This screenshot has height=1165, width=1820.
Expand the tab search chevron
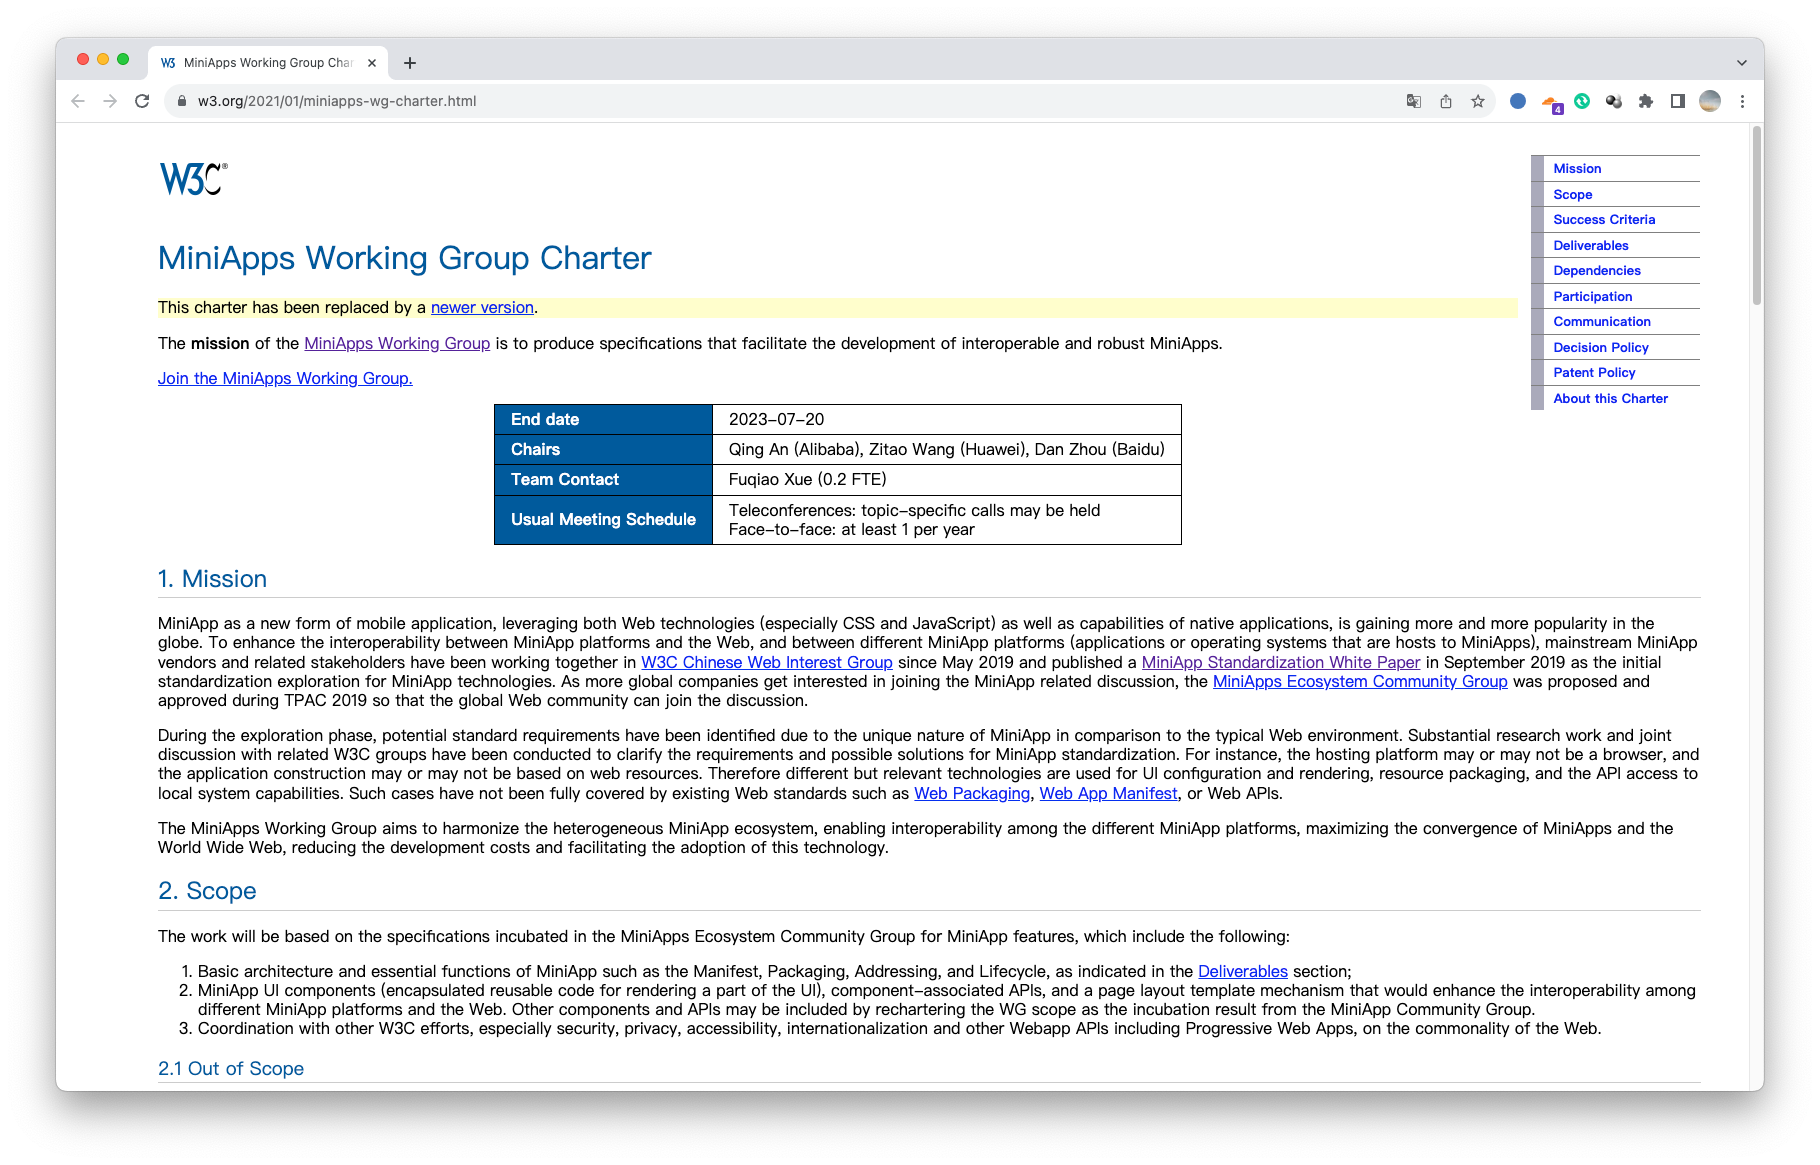click(1742, 62)
